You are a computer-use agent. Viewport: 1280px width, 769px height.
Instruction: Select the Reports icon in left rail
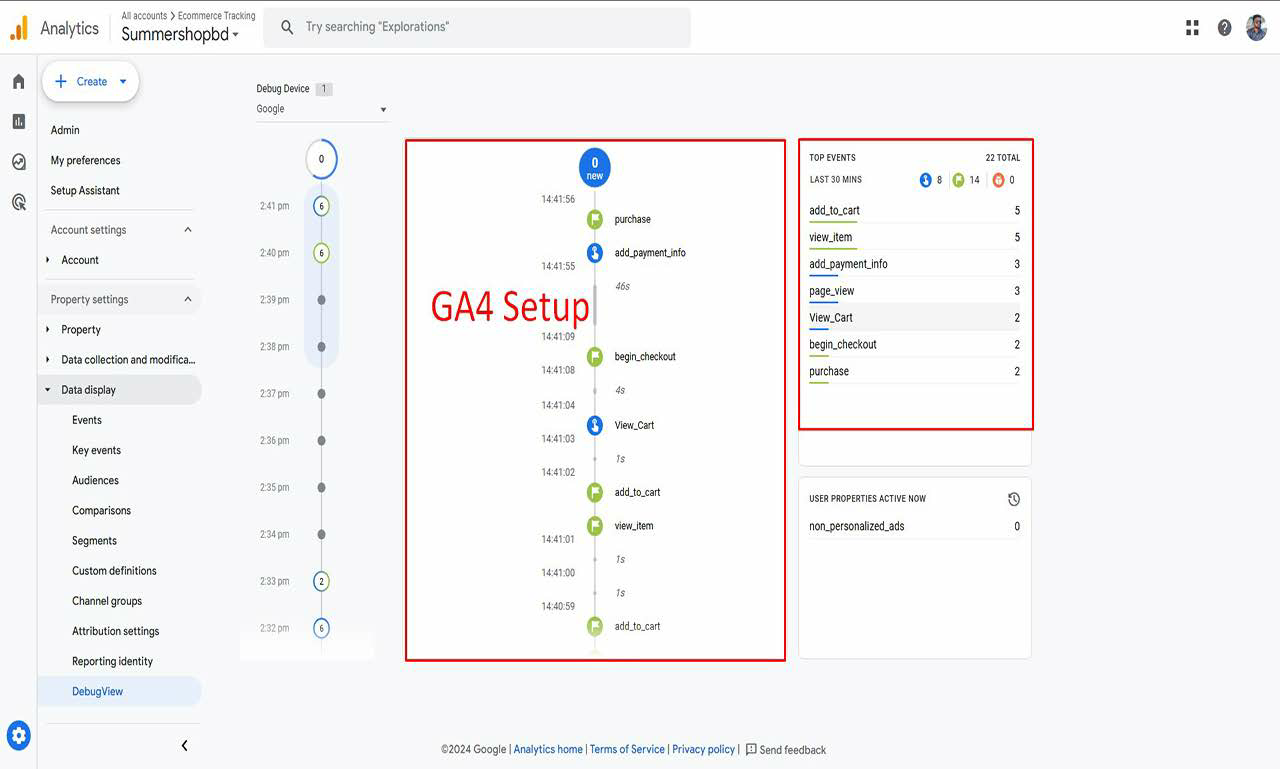coord(17,121)
